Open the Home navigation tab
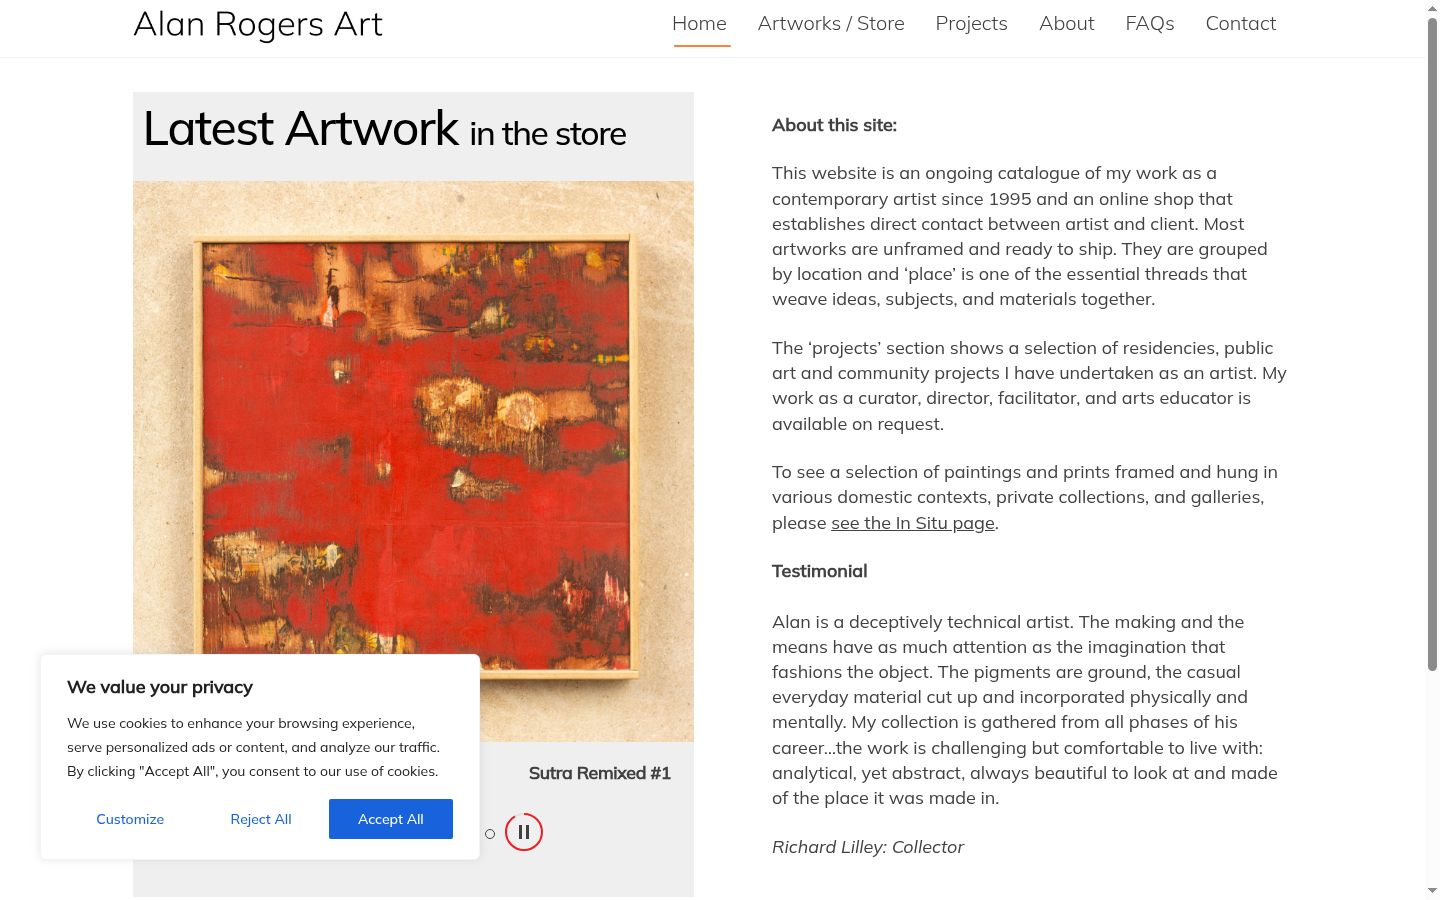This screenshot has height=900, width=1440. pos(700,23)
